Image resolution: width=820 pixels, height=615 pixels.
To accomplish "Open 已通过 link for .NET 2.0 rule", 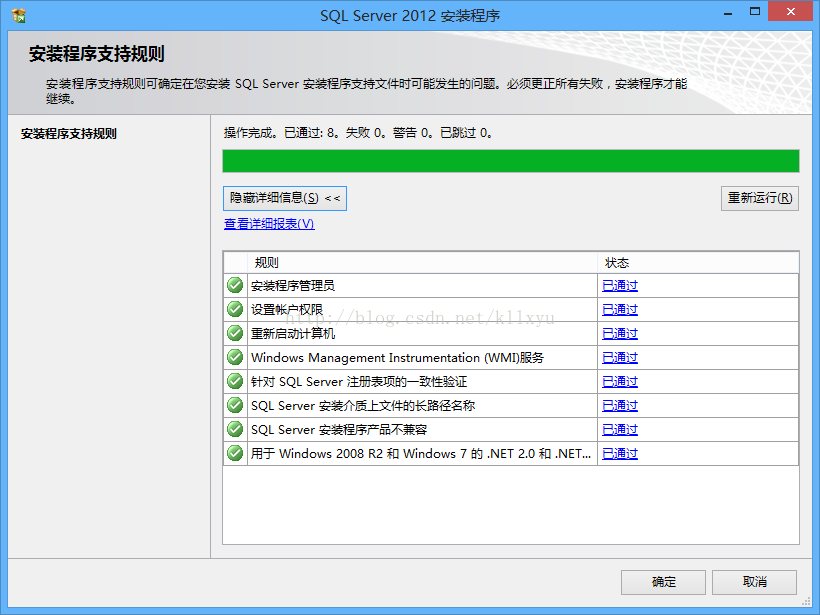I will click(x=620, y=454).
